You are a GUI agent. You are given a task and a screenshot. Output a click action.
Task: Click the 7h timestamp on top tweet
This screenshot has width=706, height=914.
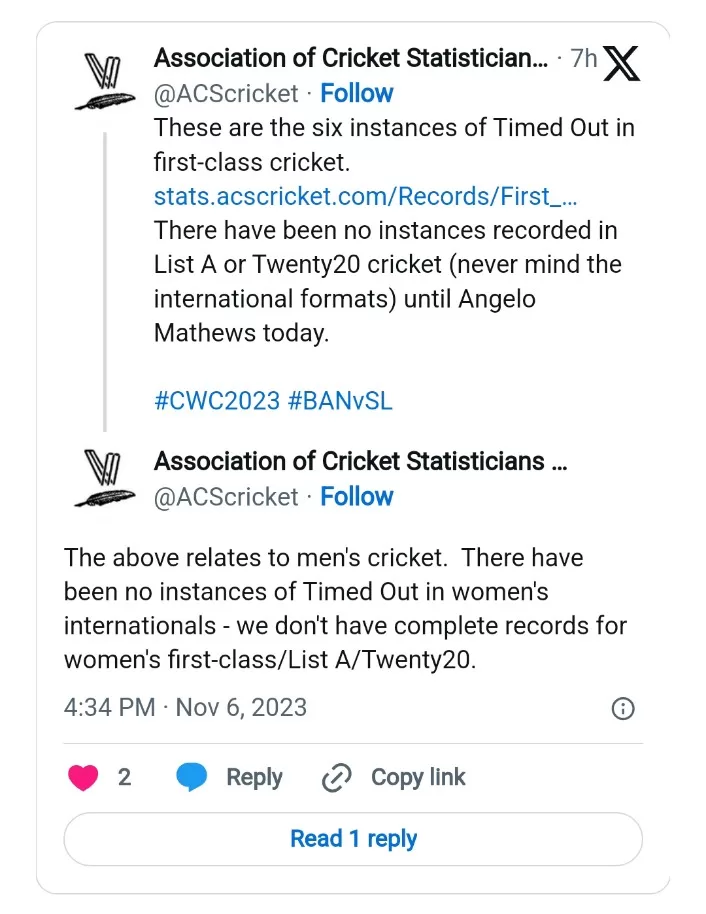point(583,59)
